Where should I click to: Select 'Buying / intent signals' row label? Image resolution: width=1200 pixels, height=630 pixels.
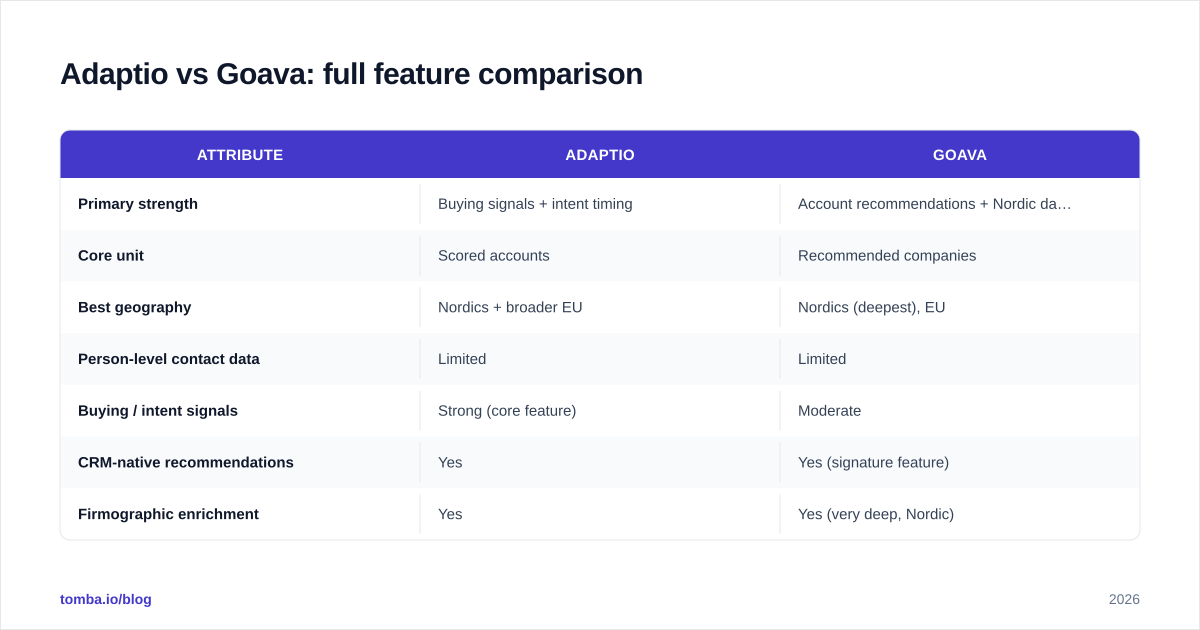tap(158, 411)
